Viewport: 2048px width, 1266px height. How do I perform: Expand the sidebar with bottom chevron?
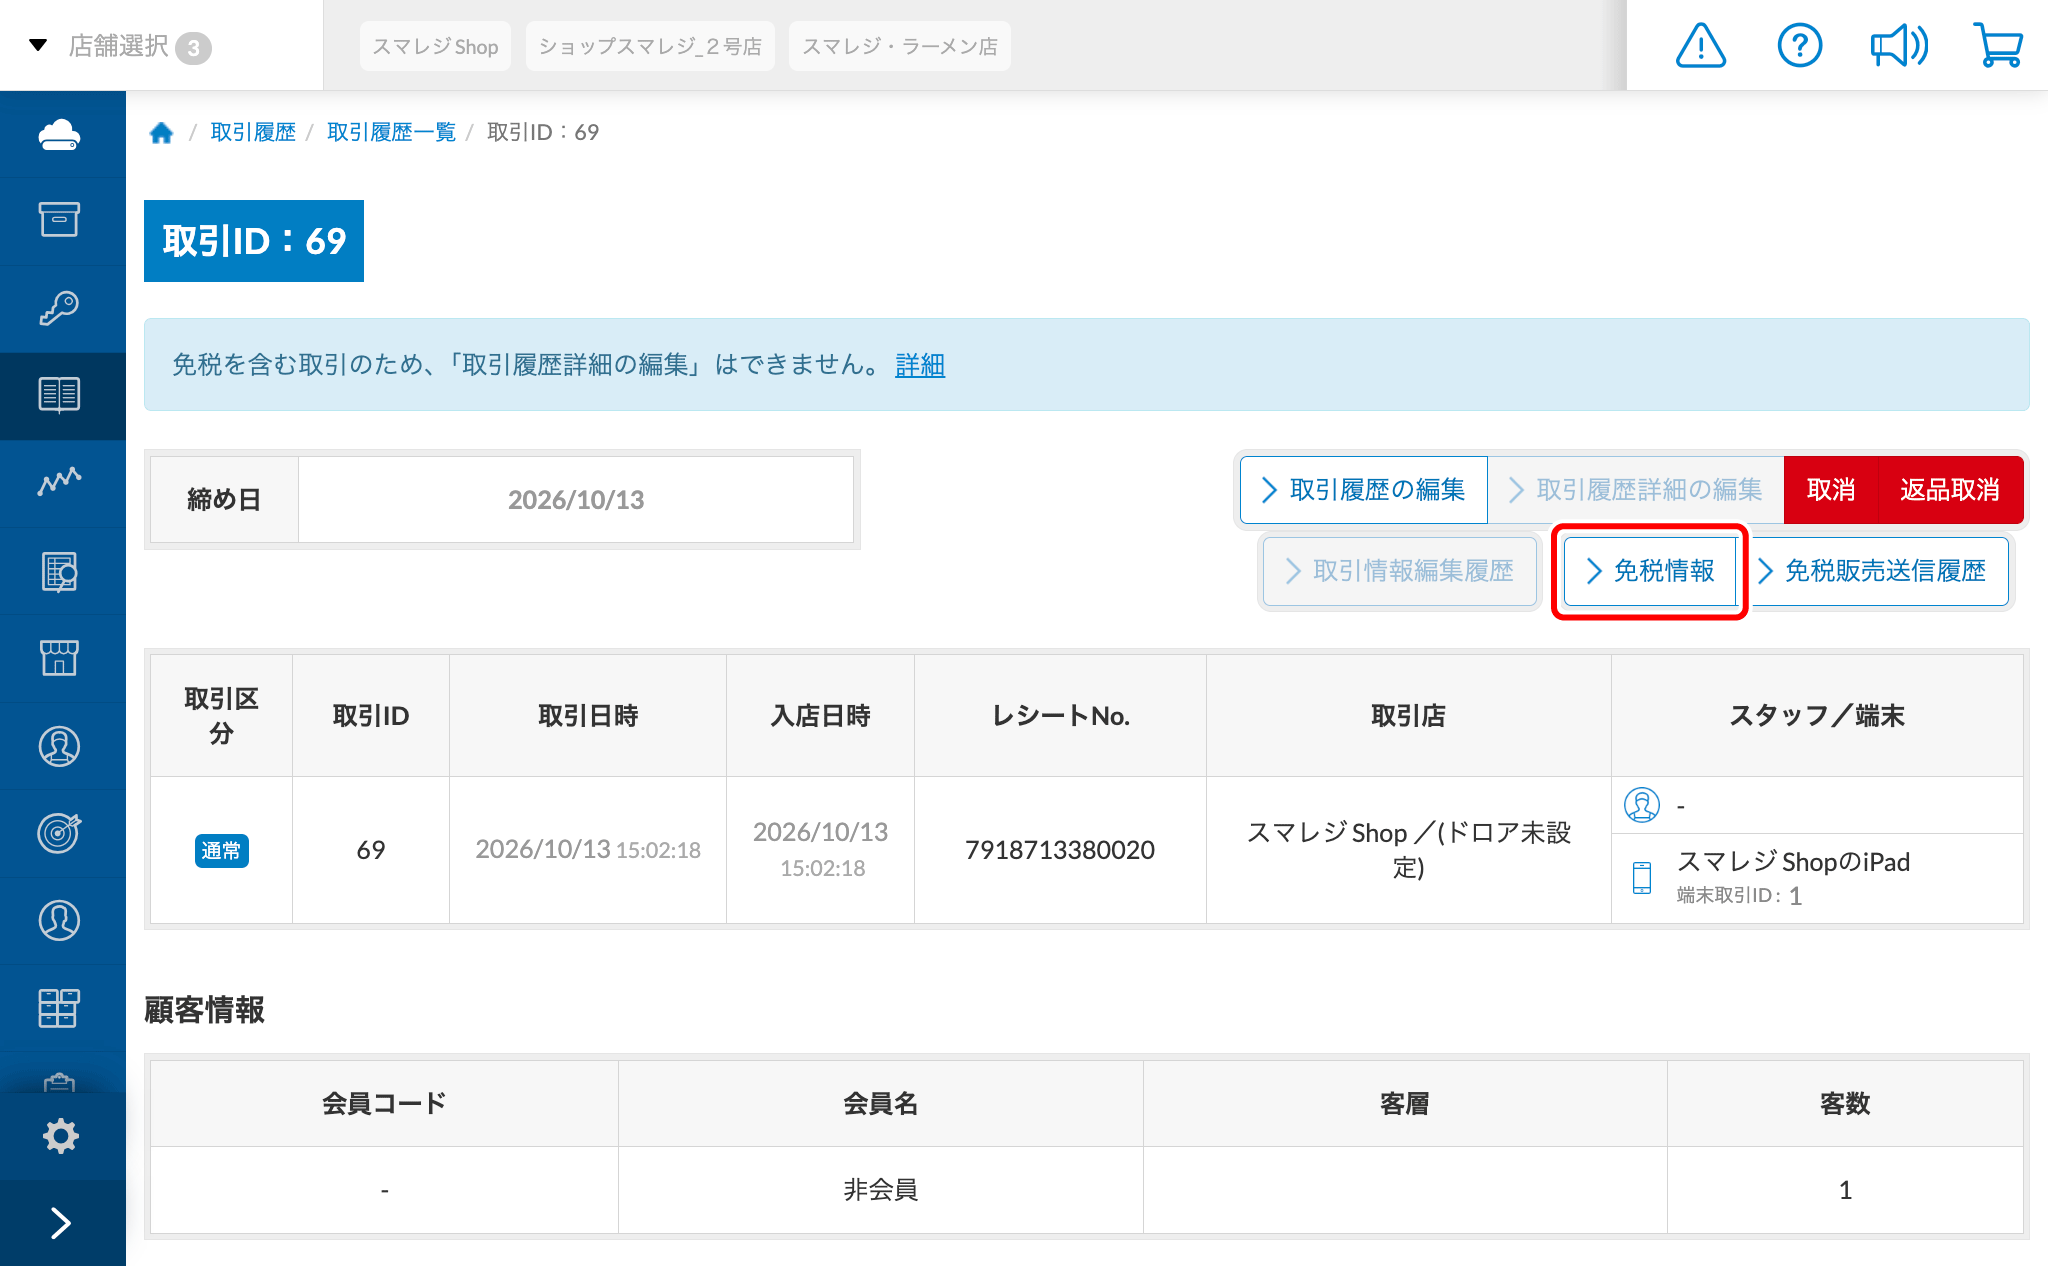[x=60, y=1223]
